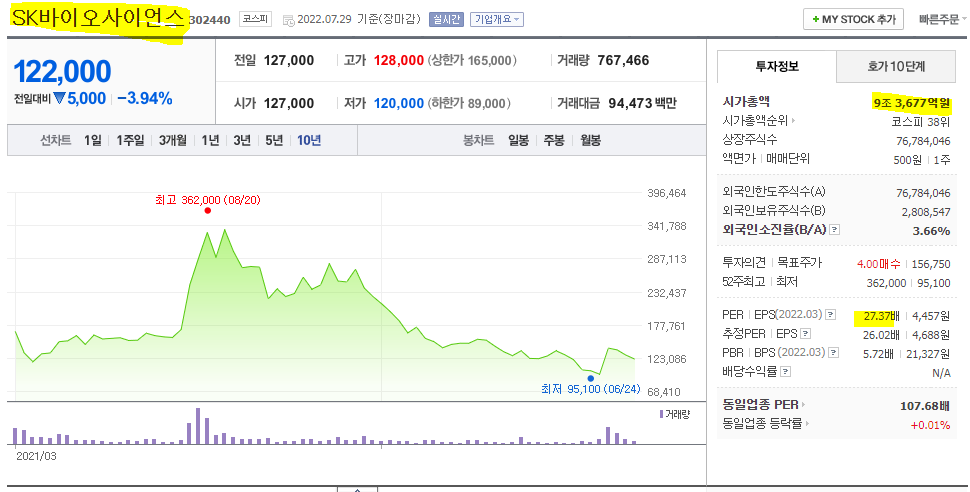Click the purple 거래량 legend marker
The height and width of the screenshot is (492, 970).
tap(662, 414)
